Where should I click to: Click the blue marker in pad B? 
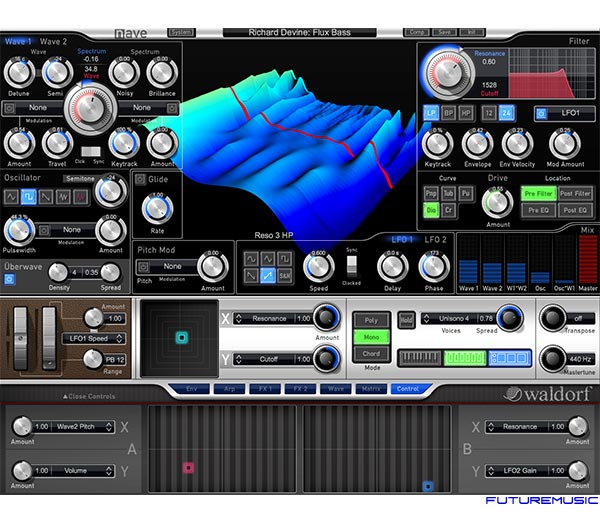click(428, 486)
